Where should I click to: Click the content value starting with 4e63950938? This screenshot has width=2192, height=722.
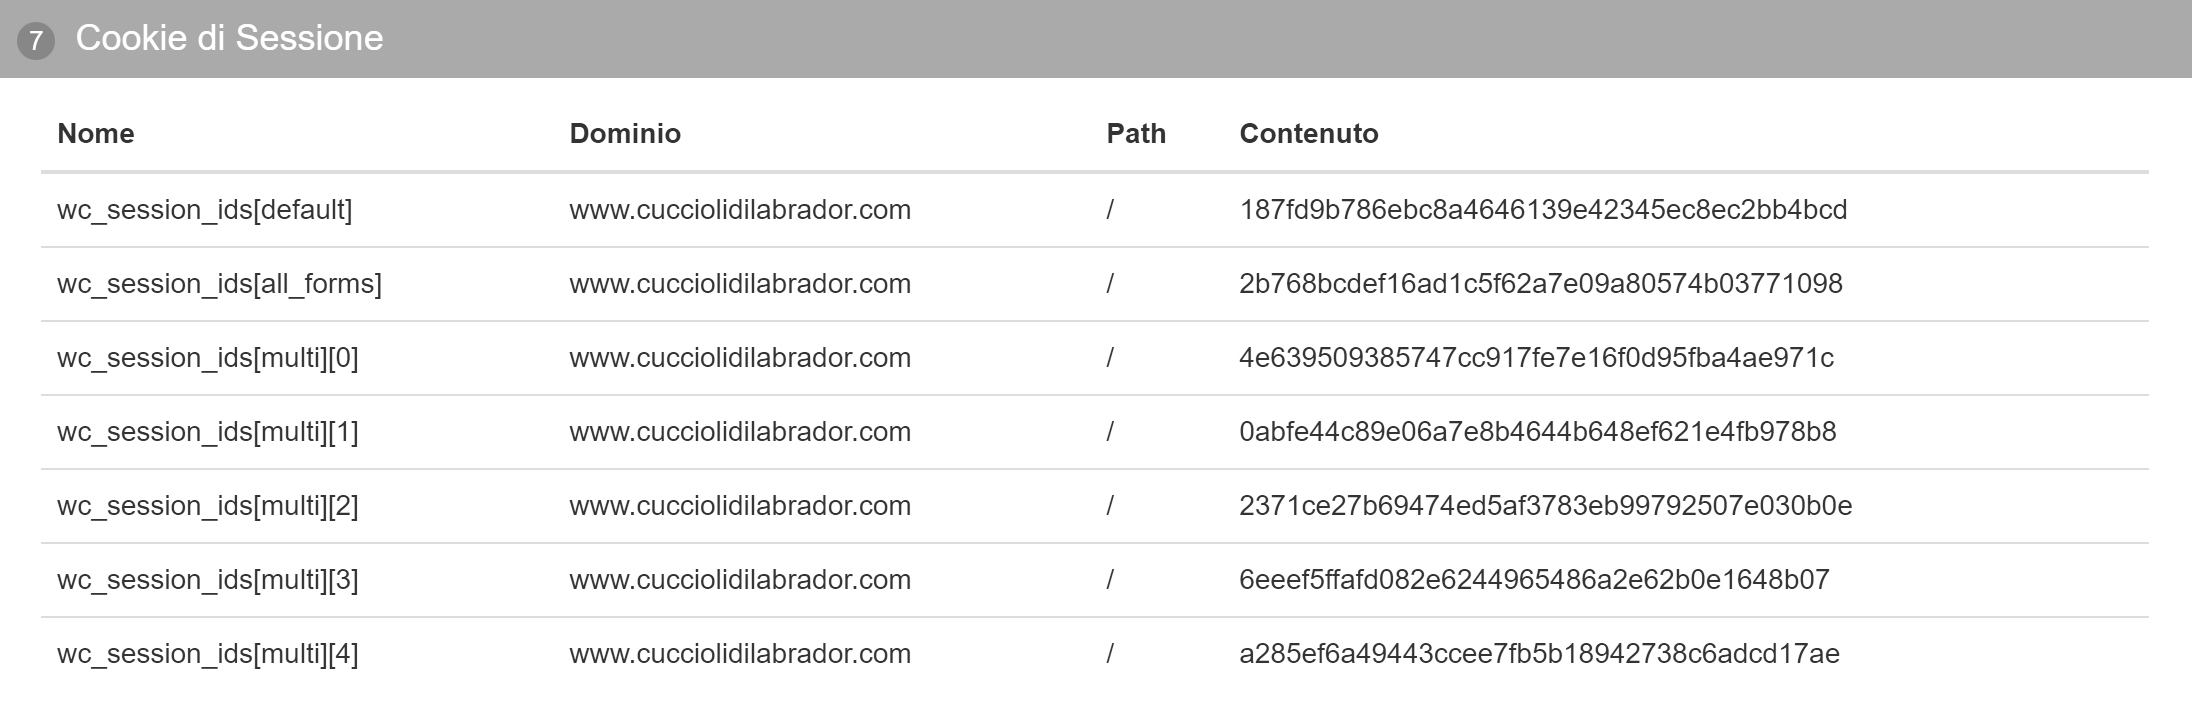1536,358
